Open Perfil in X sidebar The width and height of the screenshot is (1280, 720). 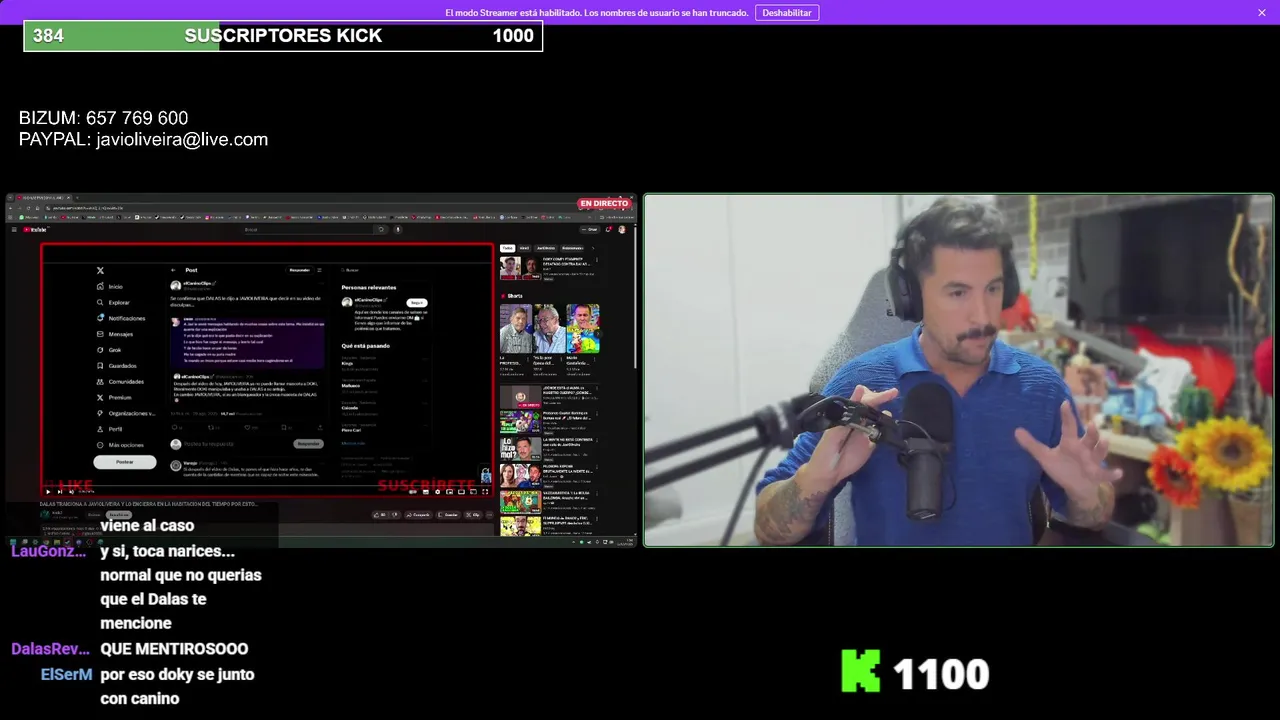(x=110, y=429)
